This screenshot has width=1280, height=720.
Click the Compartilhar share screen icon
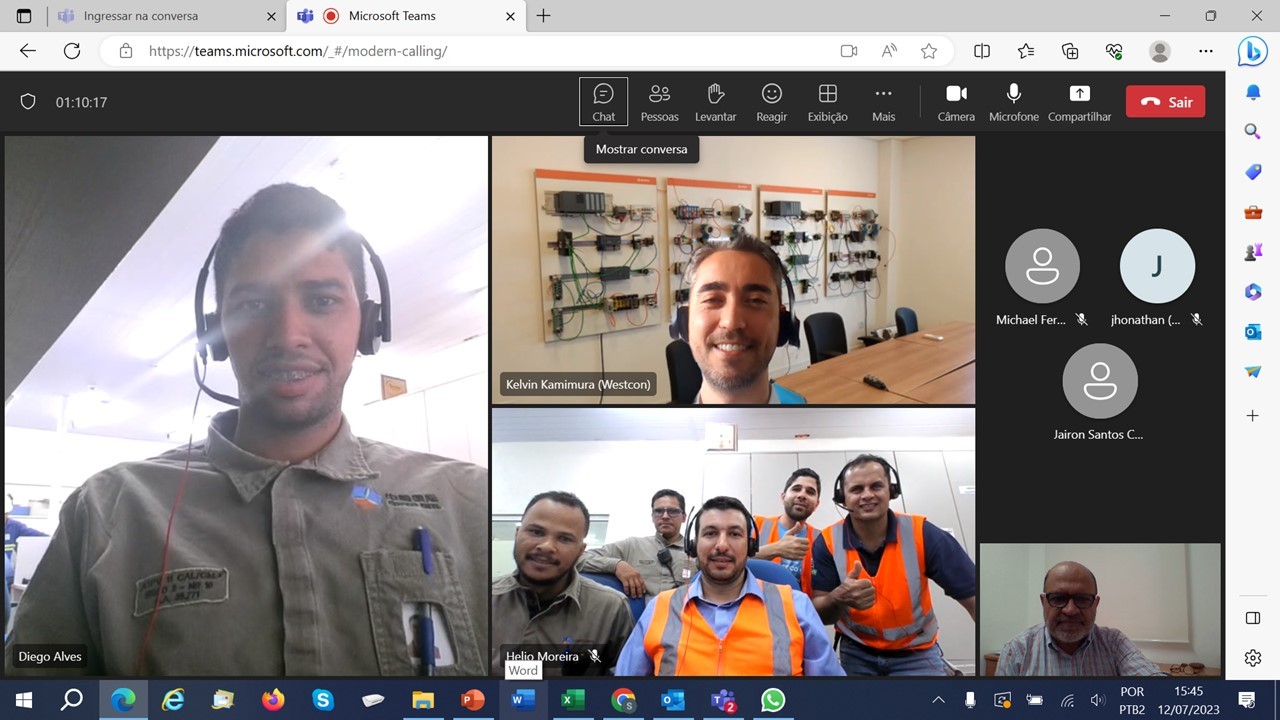(1079, 102)
